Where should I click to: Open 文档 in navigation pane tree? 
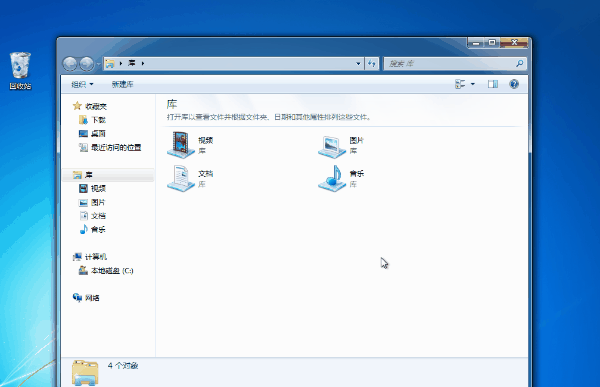point(98,216)
